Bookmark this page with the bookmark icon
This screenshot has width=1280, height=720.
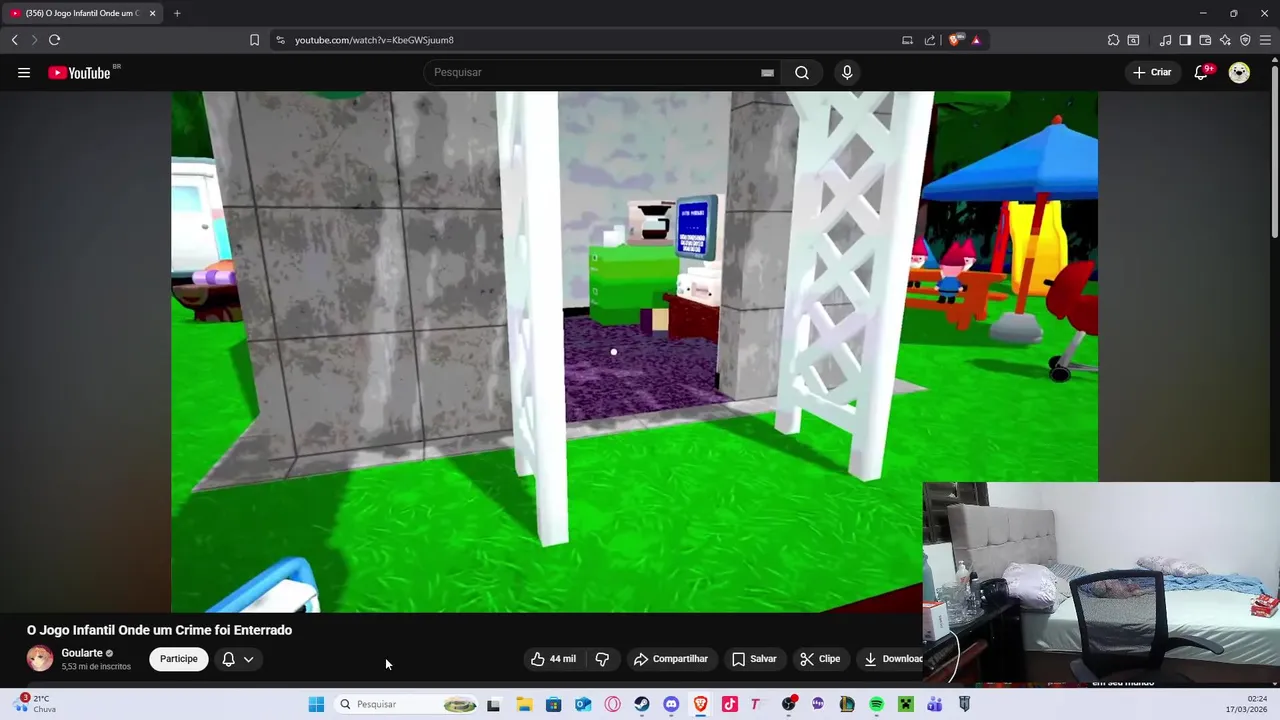coord(254,40)
